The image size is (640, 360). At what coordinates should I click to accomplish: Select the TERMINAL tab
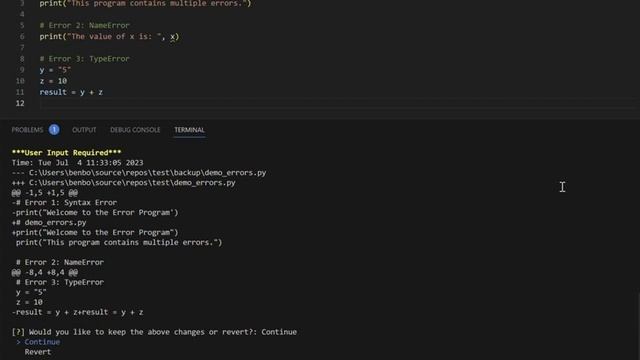[x=189, y=130]
